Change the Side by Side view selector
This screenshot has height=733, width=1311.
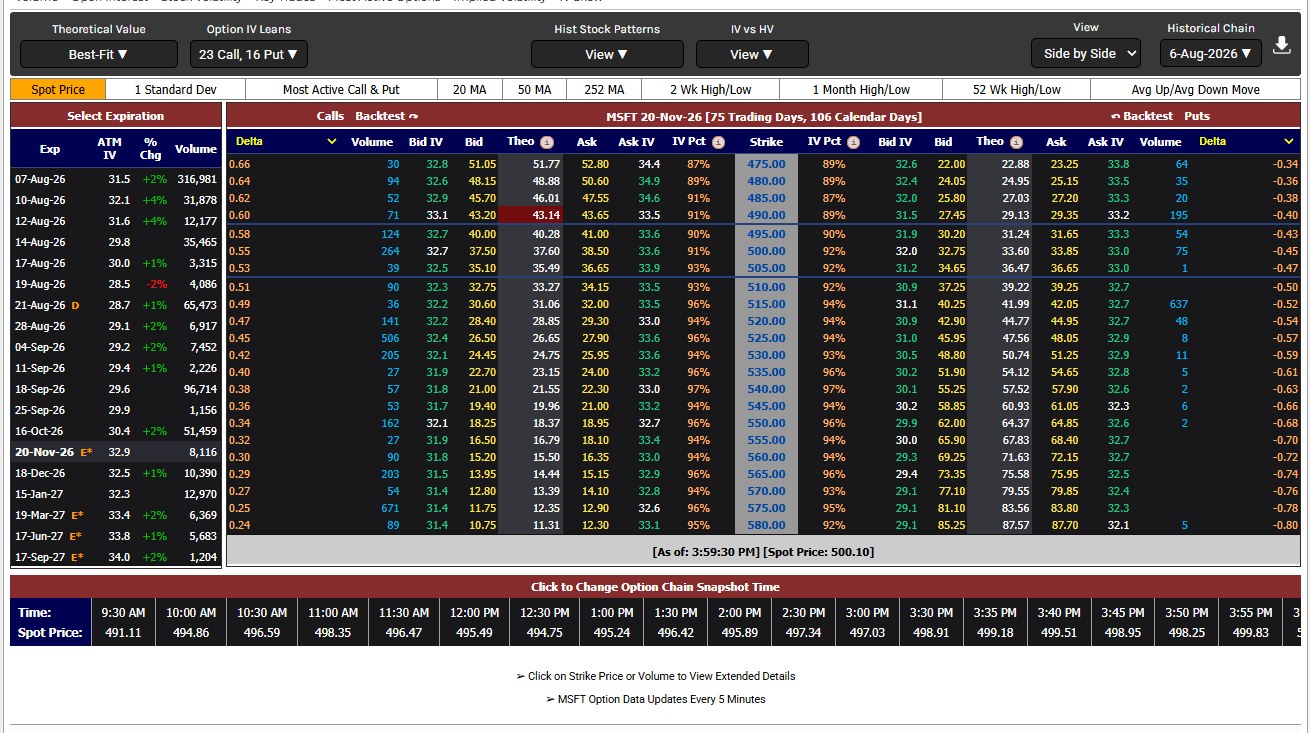point(1086,53)
